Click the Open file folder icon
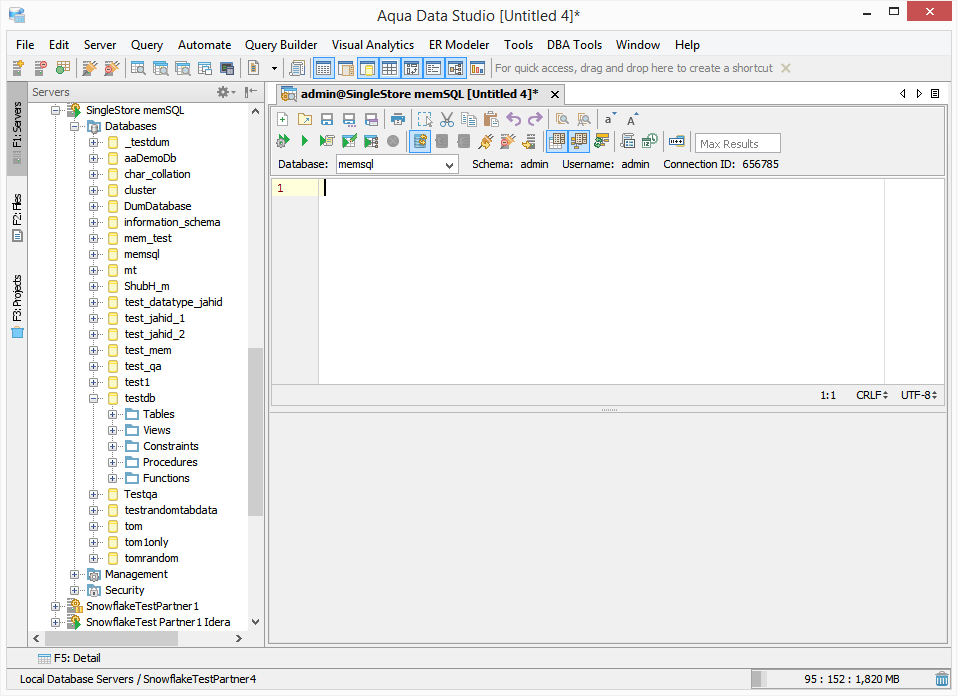 point(304,119)
